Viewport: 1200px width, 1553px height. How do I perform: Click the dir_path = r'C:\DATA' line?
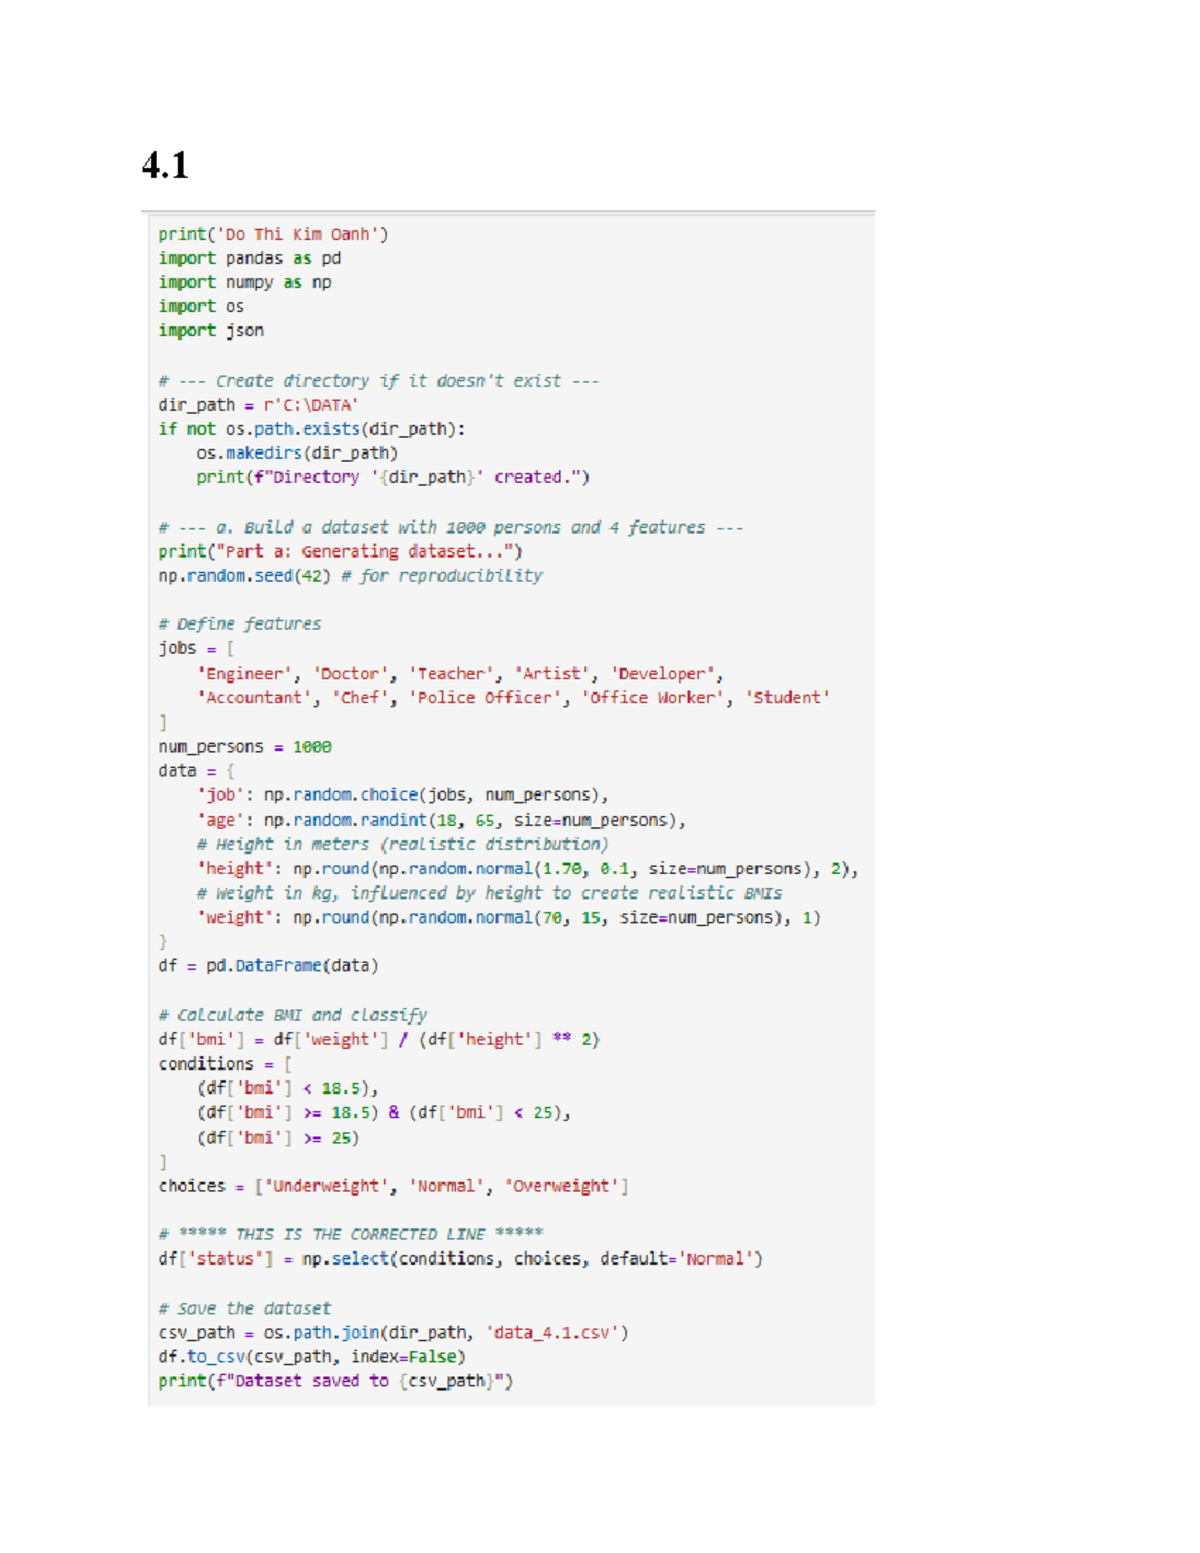[258, 405]
